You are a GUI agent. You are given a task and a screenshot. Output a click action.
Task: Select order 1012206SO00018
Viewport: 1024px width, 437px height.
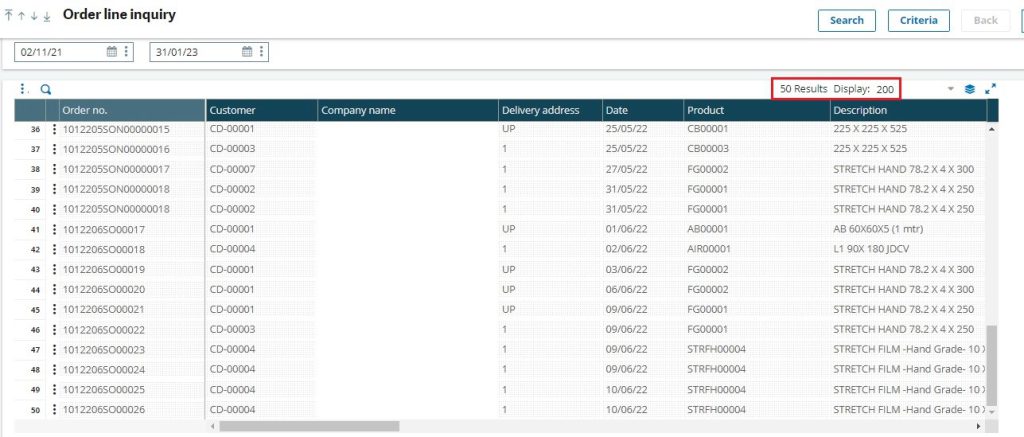pos(103,250)
